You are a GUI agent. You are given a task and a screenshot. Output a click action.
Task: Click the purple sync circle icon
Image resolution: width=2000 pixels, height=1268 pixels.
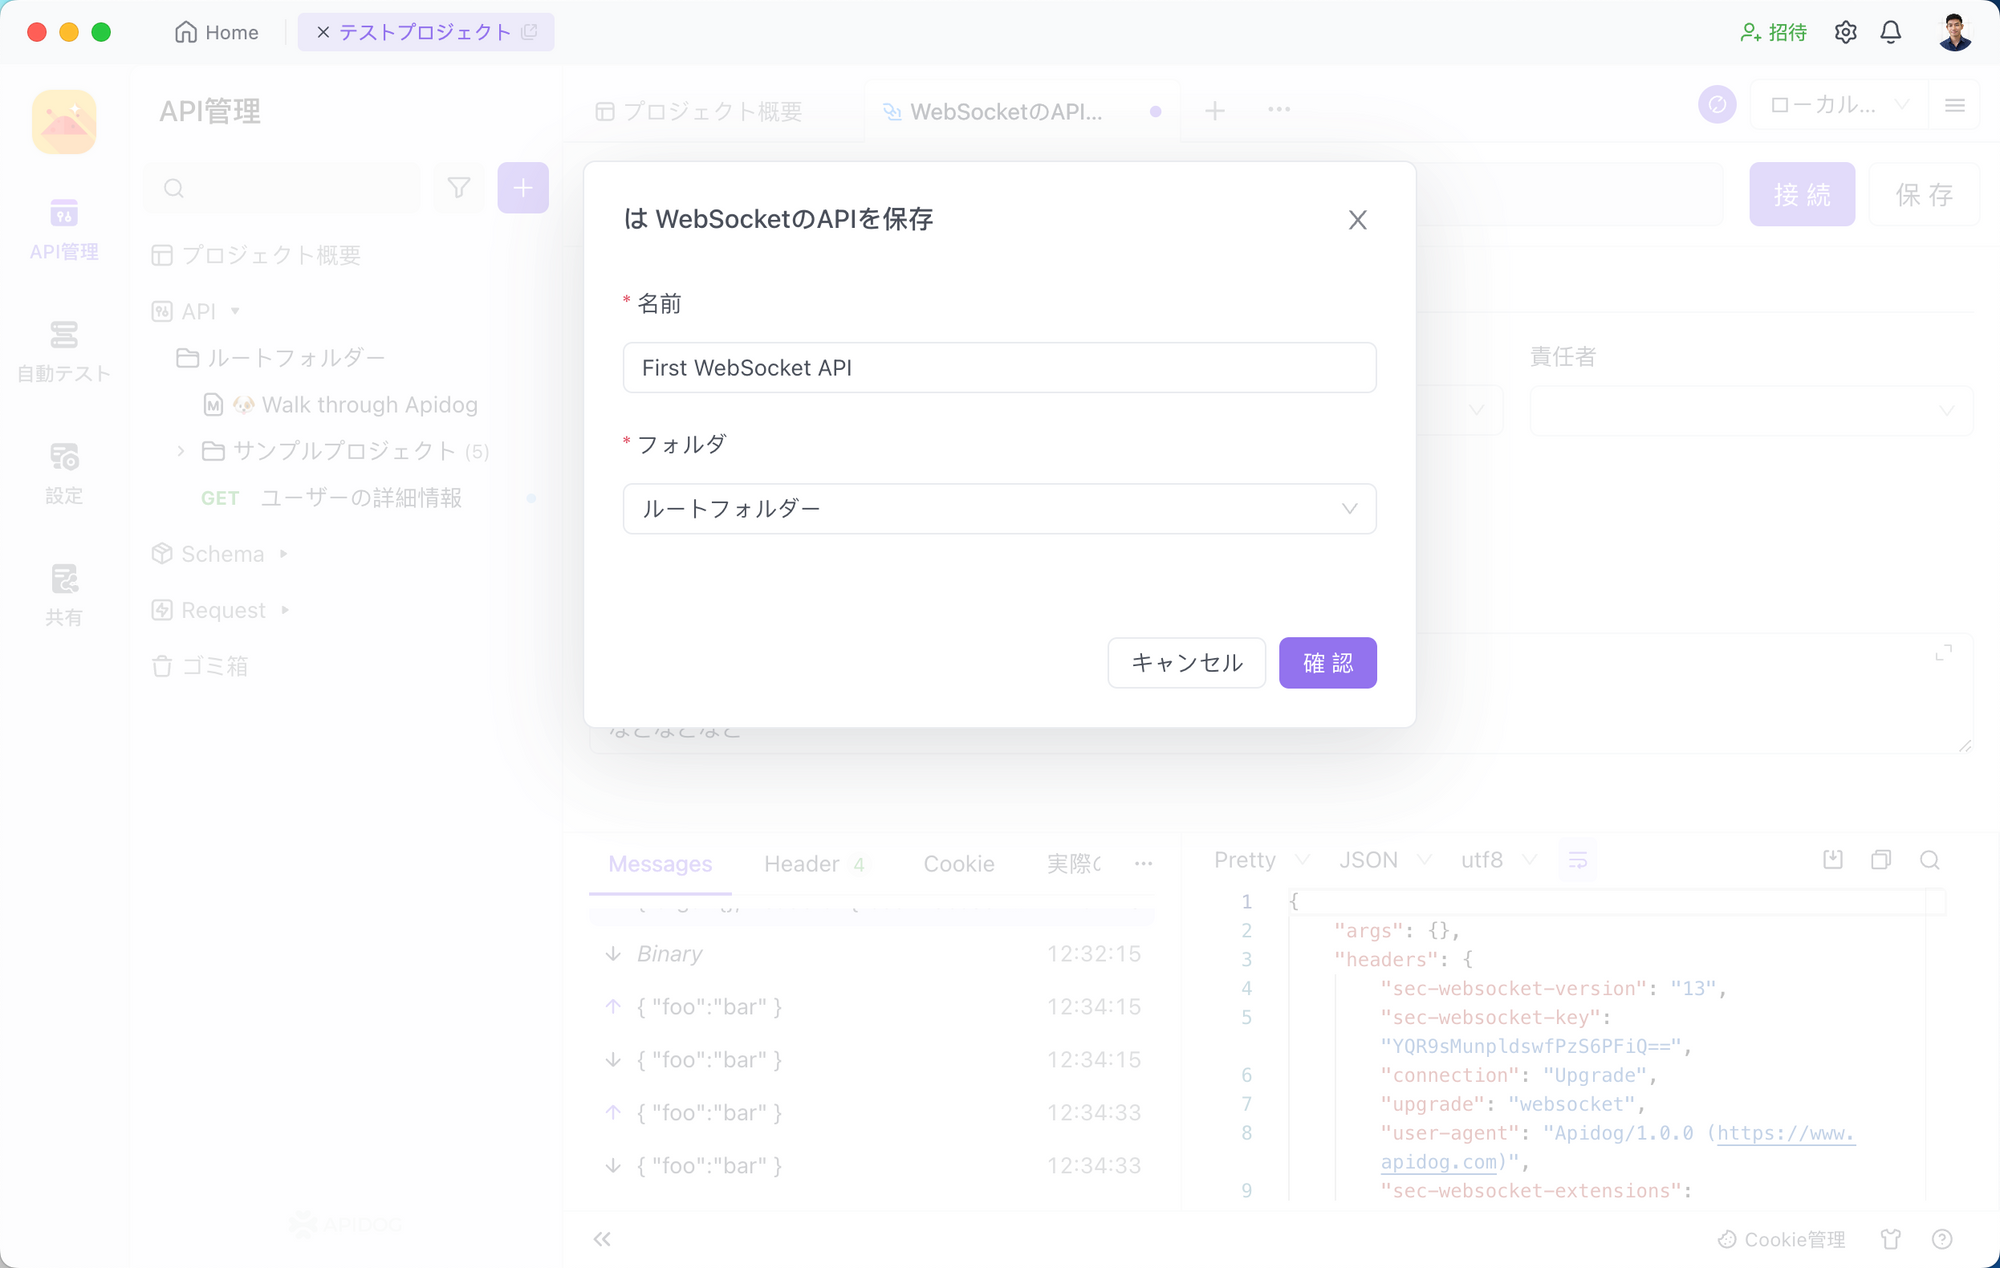(1717, 104)
